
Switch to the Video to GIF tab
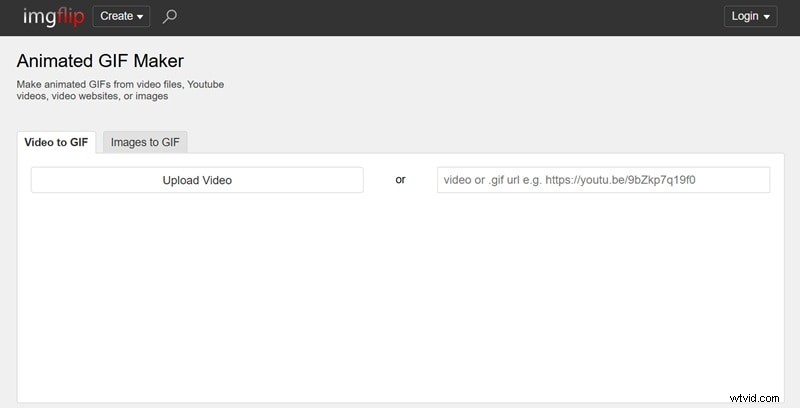coord(56,142)
